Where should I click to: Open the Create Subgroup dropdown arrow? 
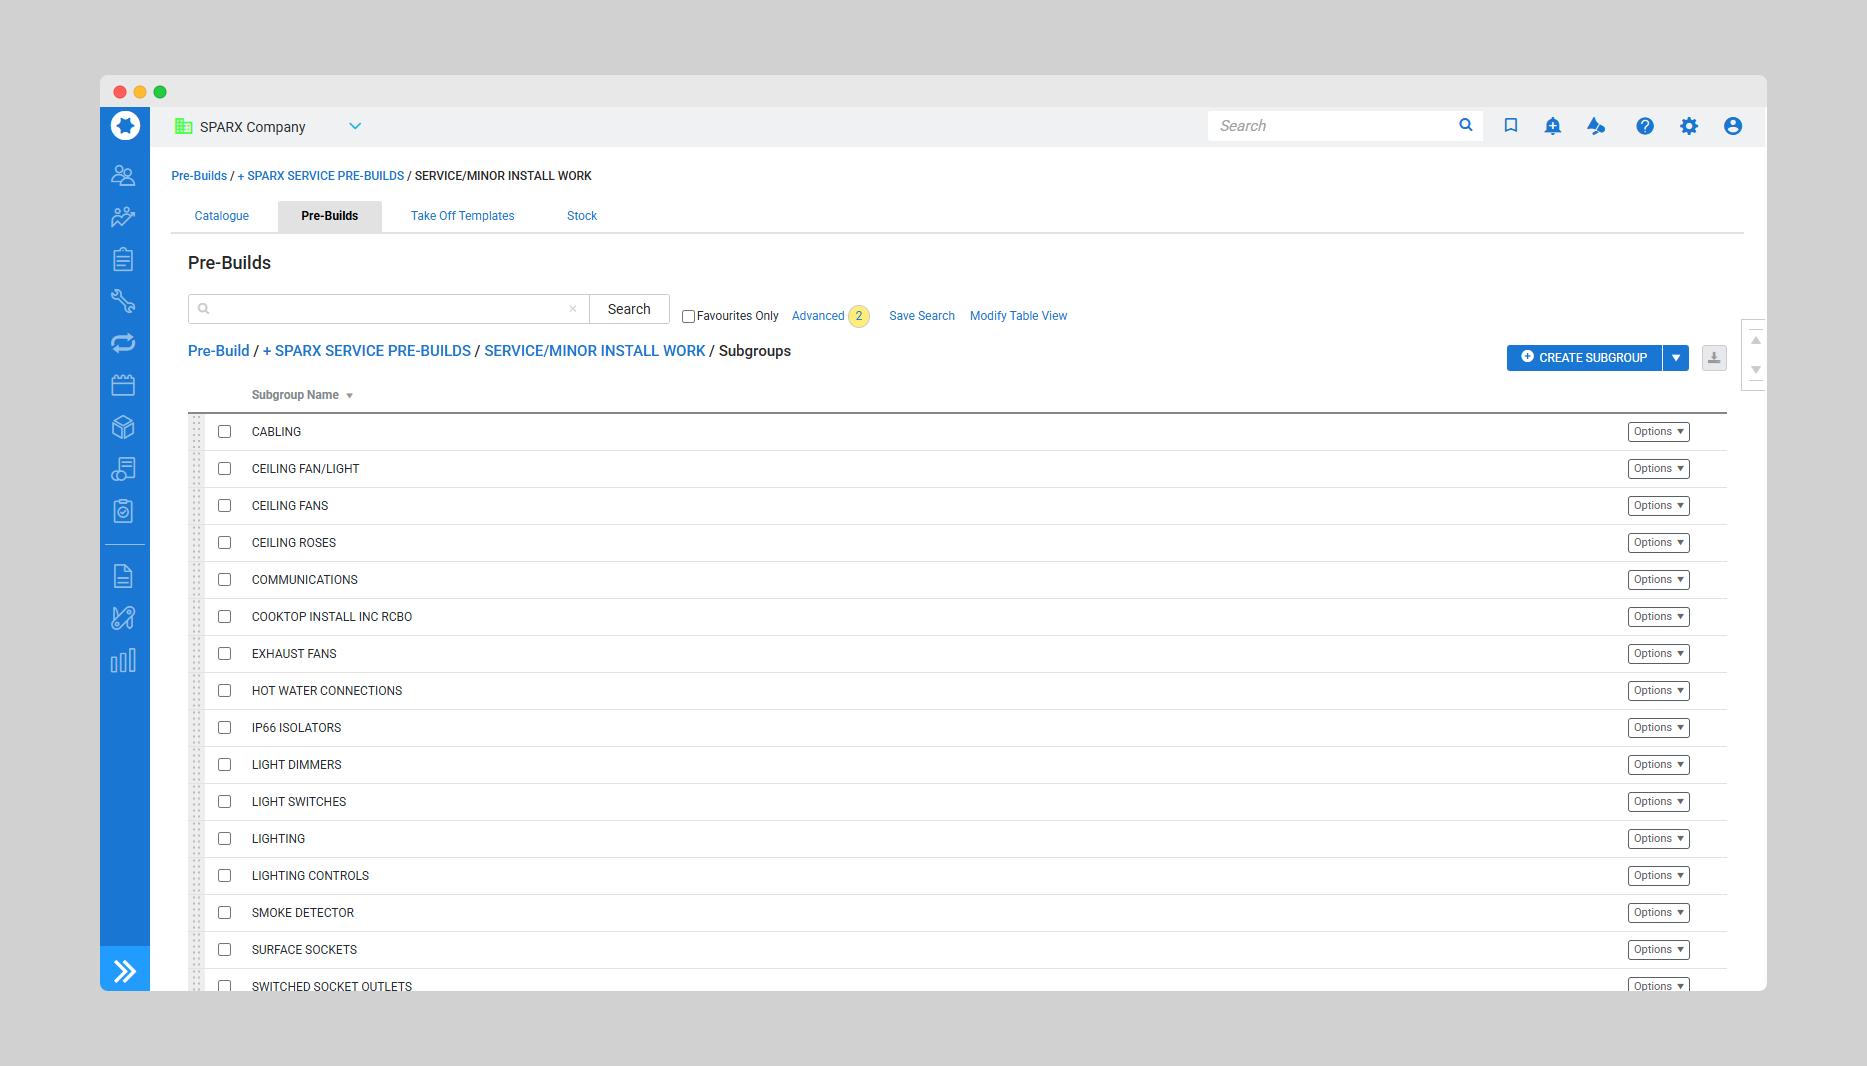(x=1676, y=358)
